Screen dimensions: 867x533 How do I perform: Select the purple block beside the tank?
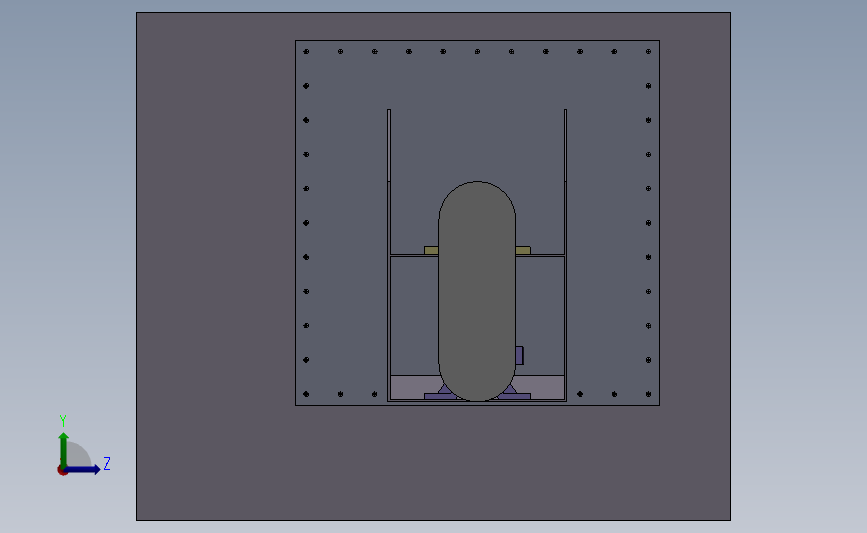tap(519, 356)
